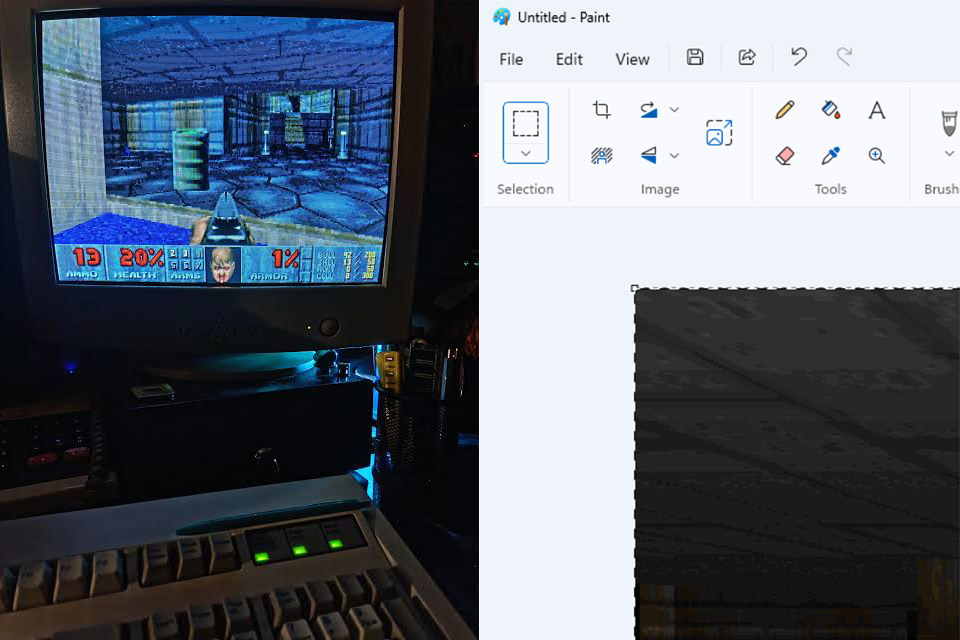Screen dimensions: 960x640
Task: Click the Share icon in Paint
Action: pyautogui.click(x=747, y=58)
